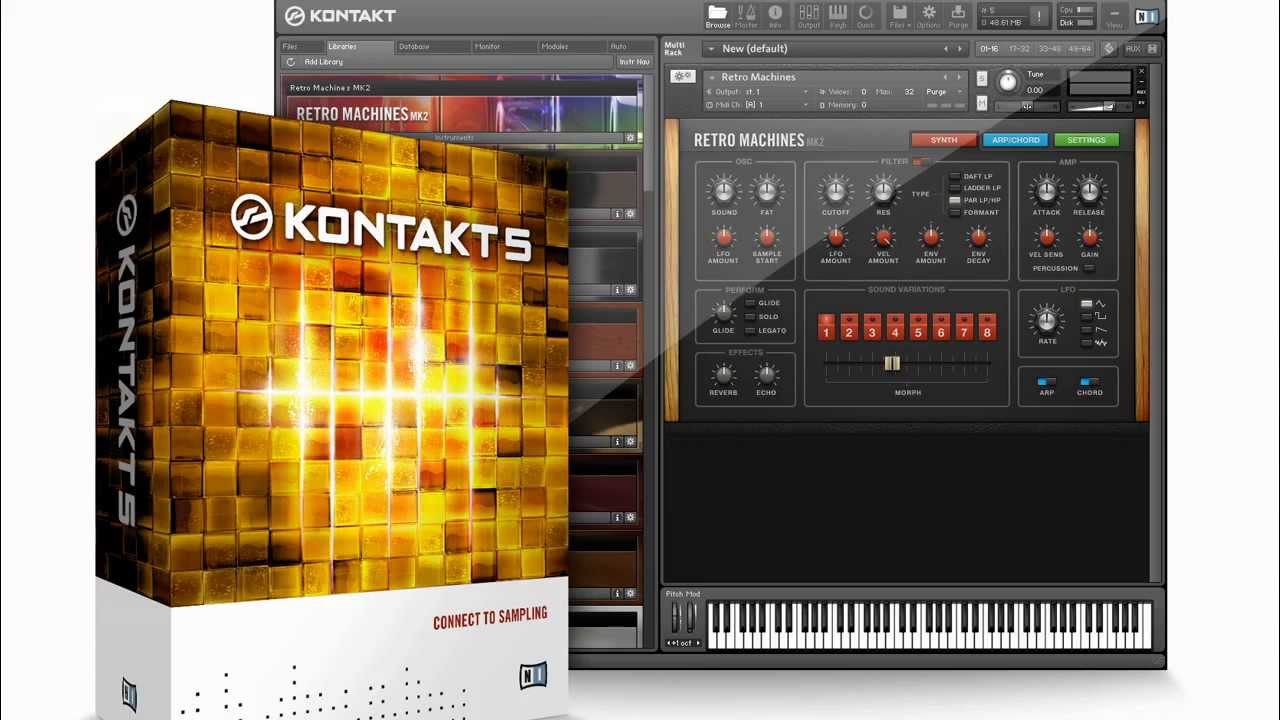
Task: Click the rack minimize-all icon beside AUX
Action: [1152, 48]
